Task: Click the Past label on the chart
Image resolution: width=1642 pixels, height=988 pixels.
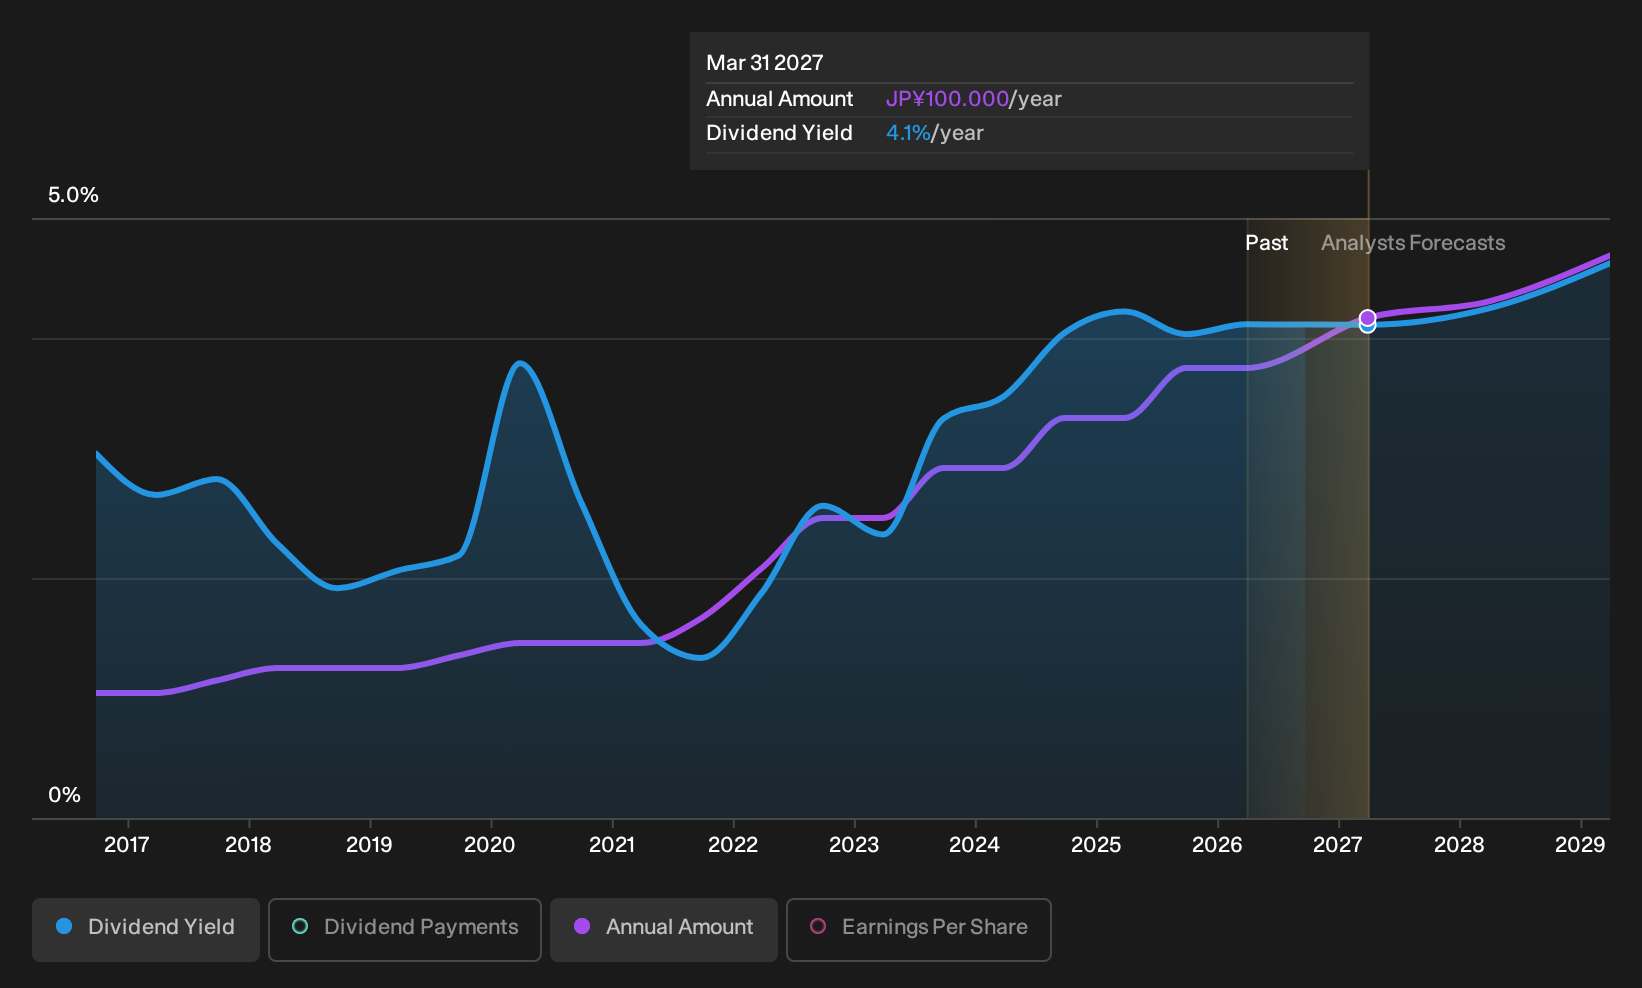Action: [x=1266, y=243]
